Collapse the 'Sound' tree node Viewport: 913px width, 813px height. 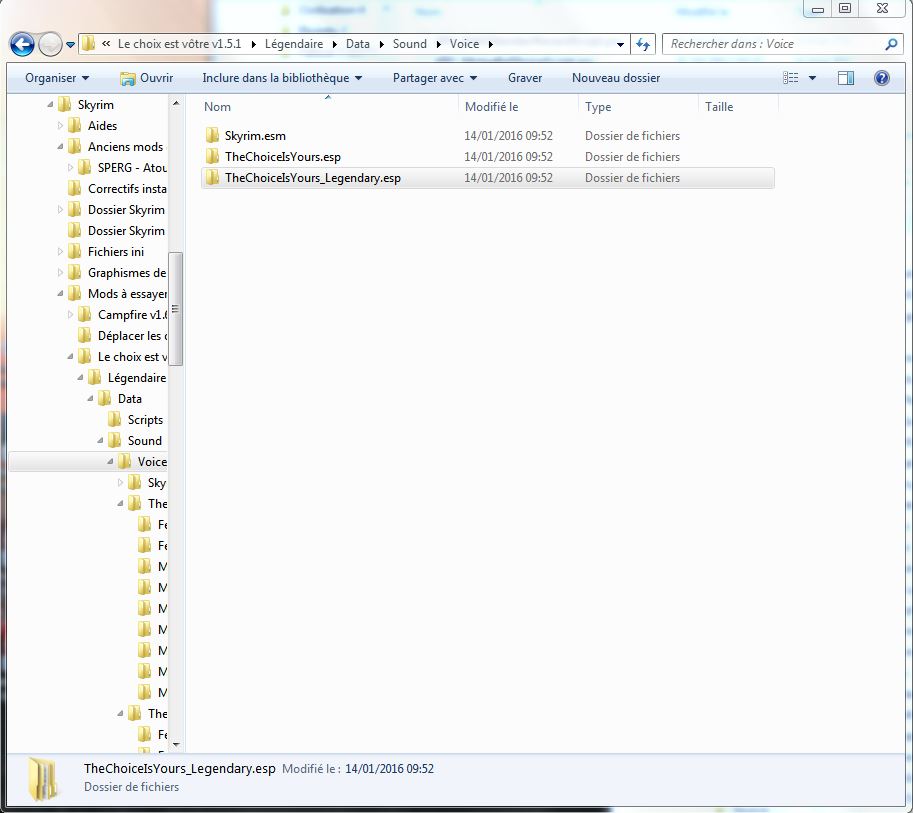(x=100, y=441)
